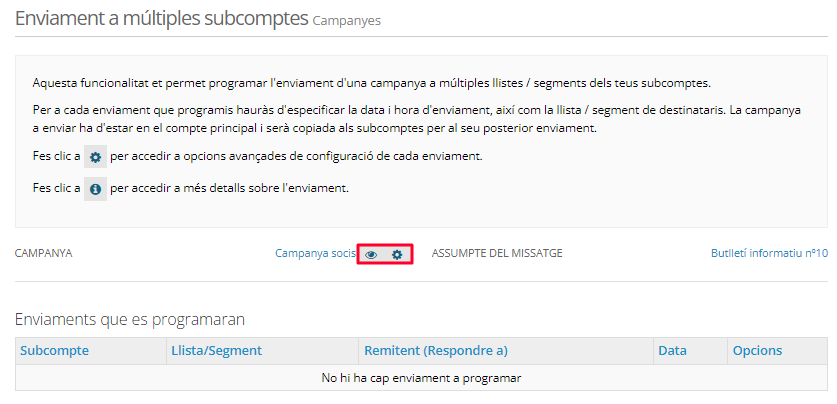
Task: Click the text 'per accedir a més detalls sobre l'enviament'
Action: (229, 188)
